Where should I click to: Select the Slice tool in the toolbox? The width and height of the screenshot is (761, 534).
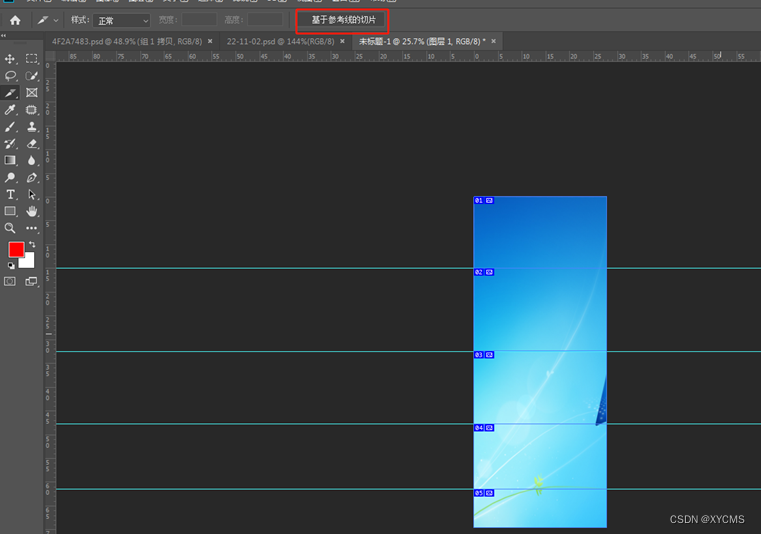pos(10,93)
